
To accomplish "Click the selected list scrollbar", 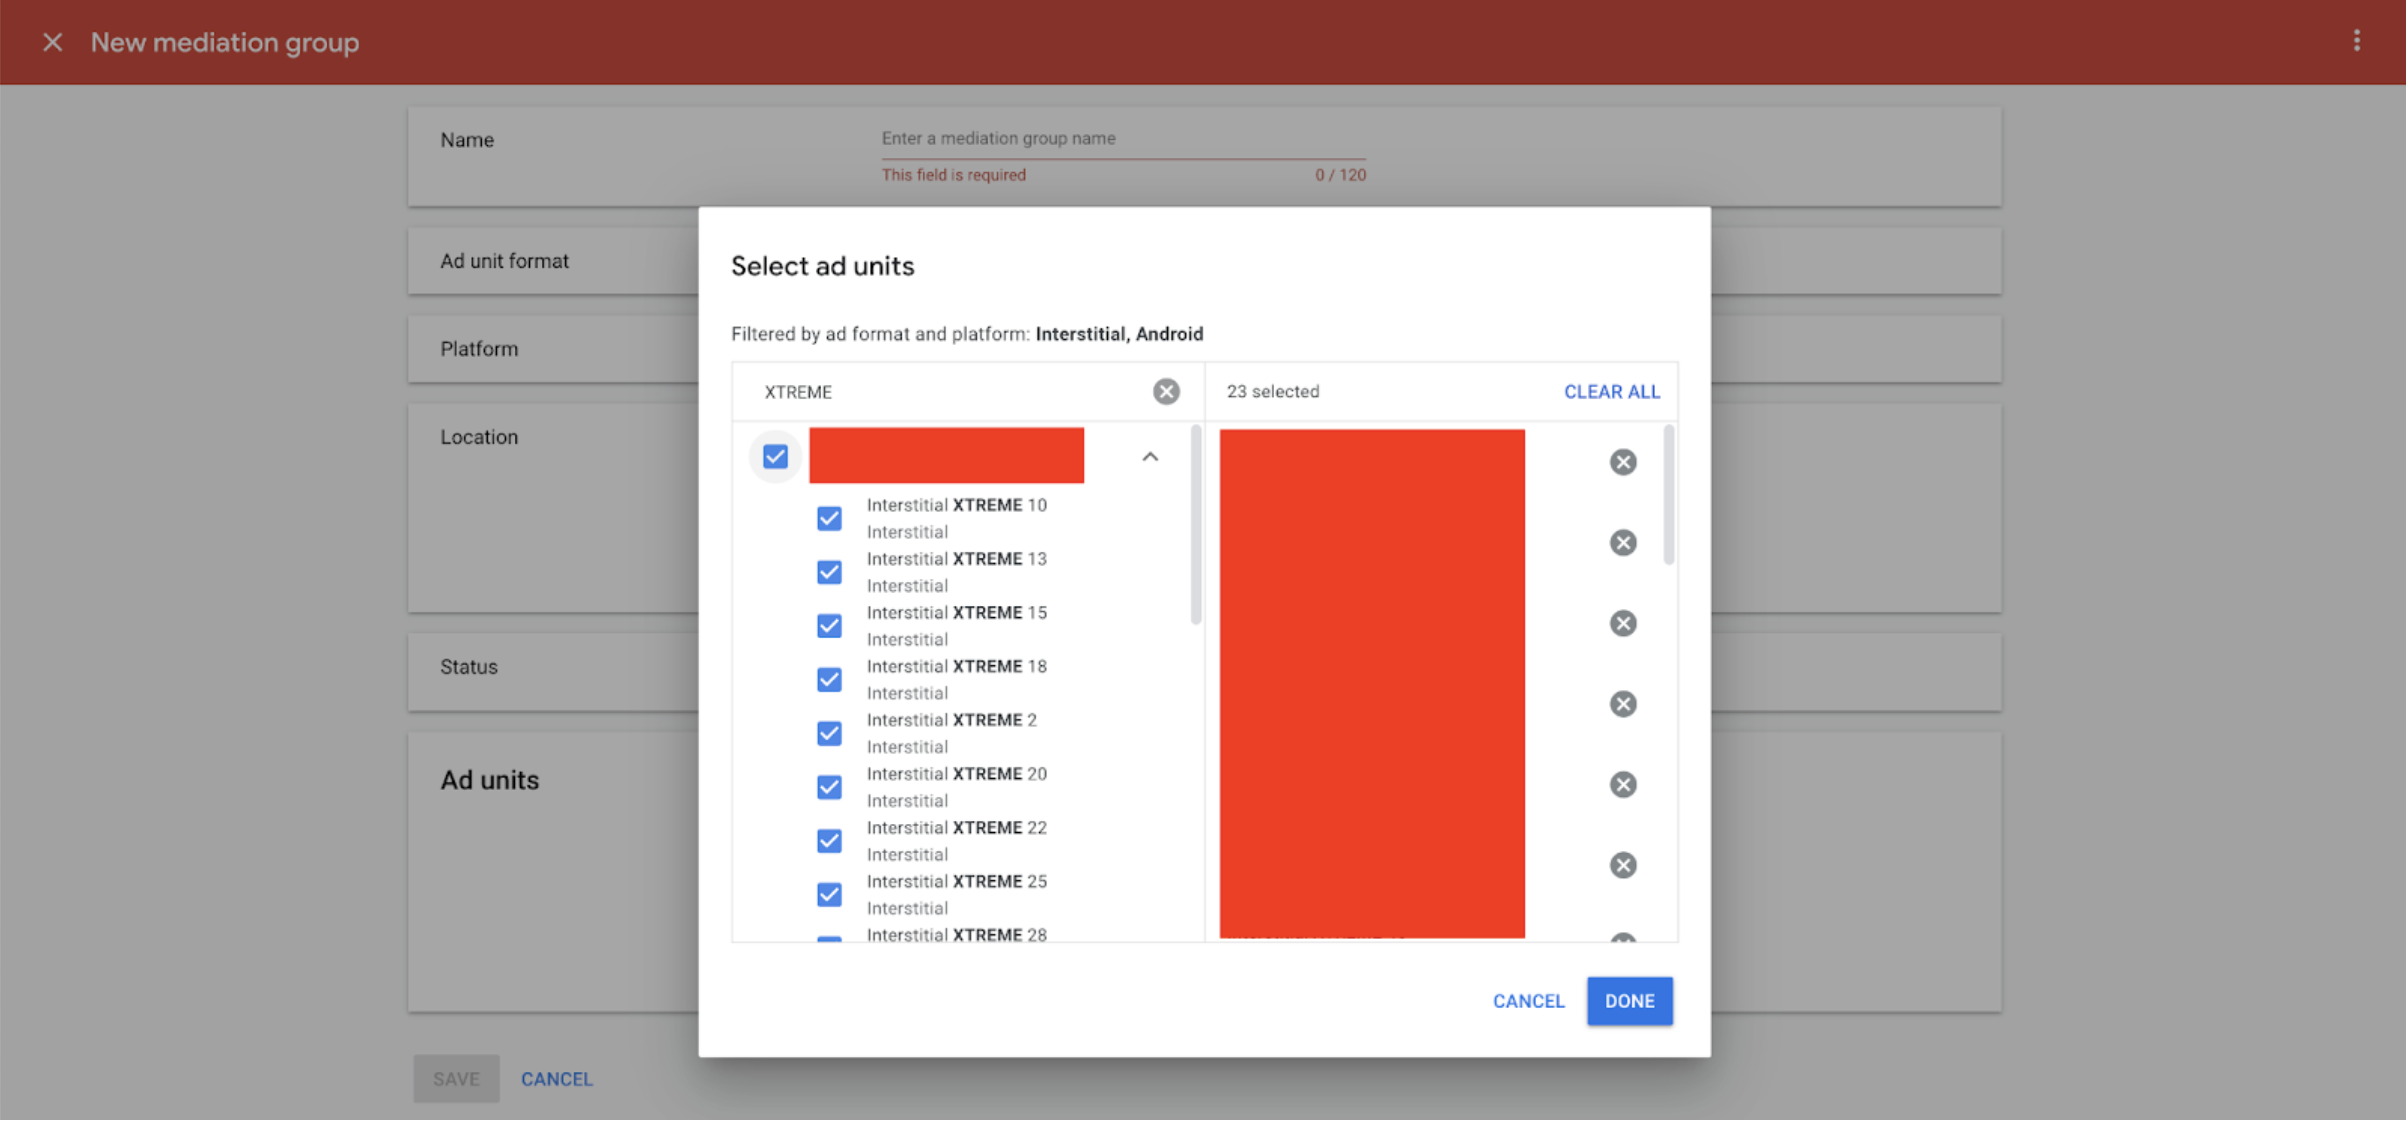I will click(1668, 495).
